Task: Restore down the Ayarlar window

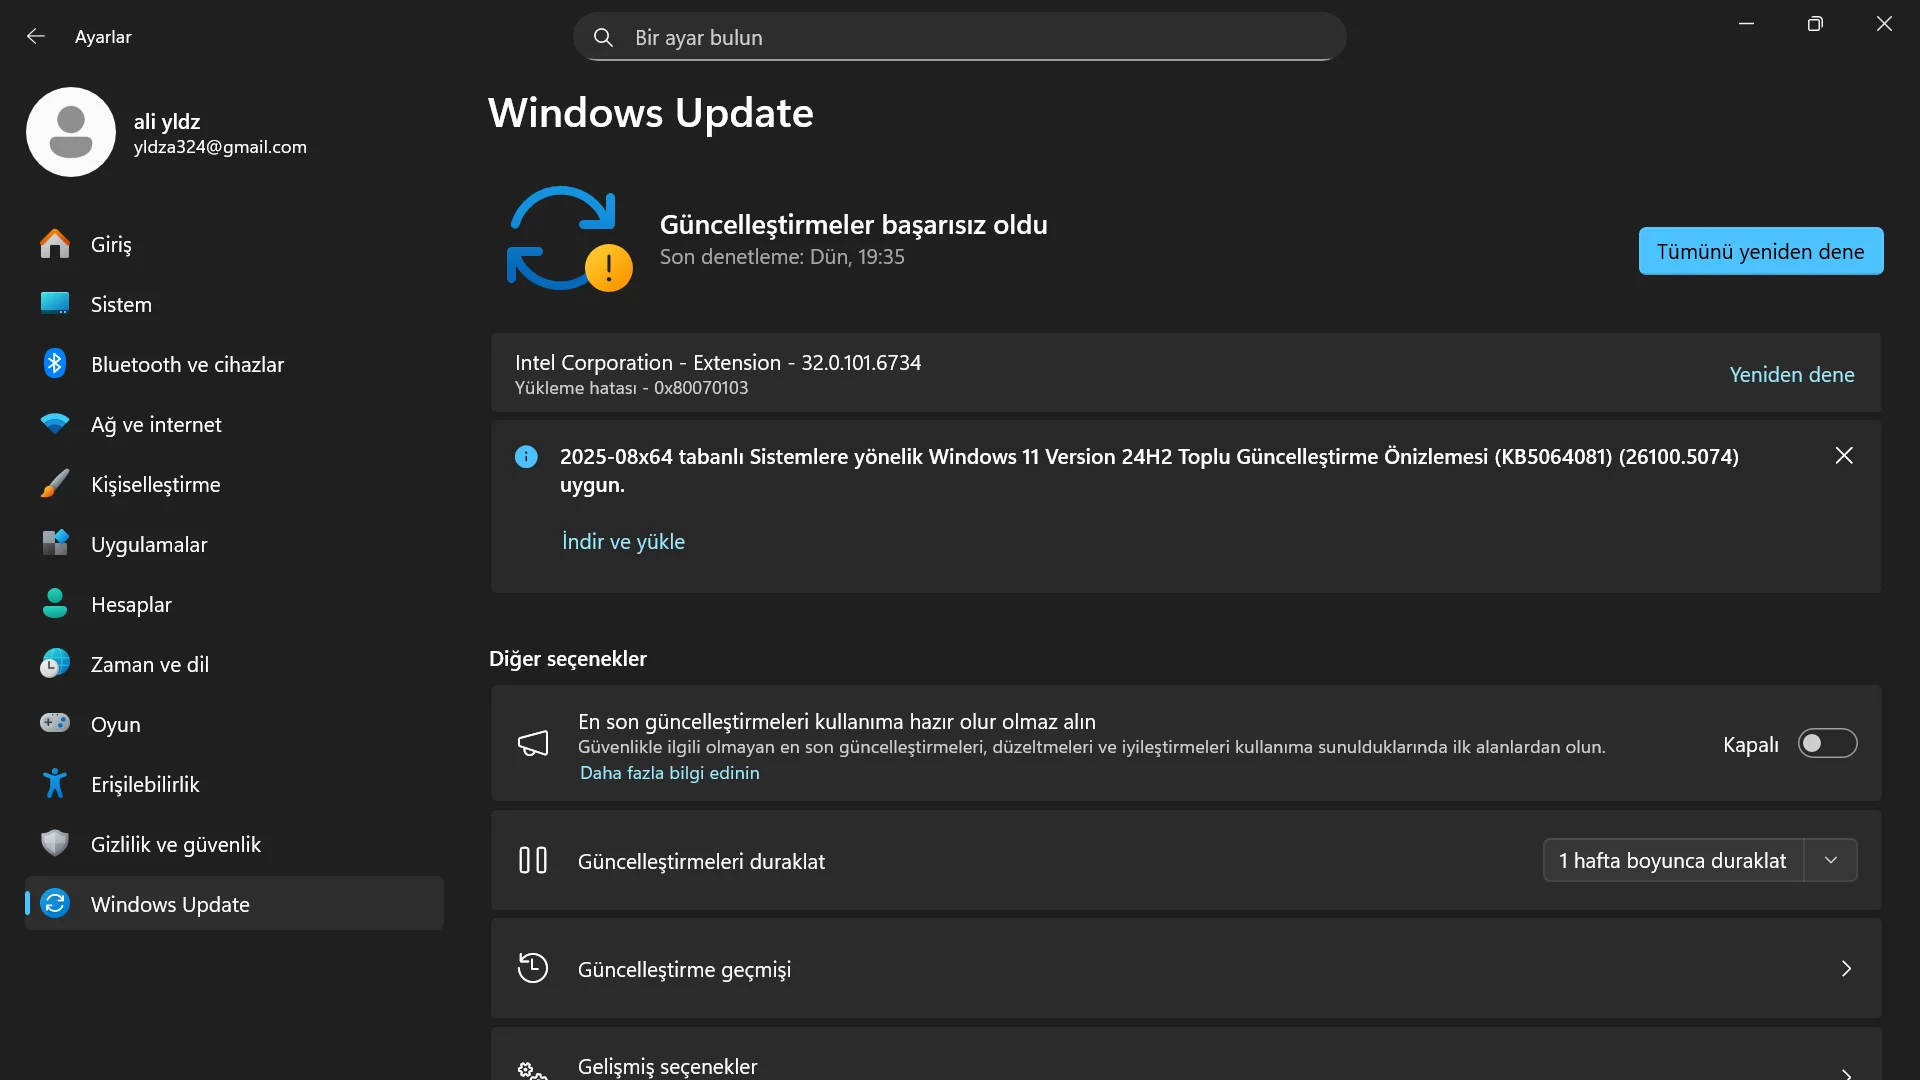Action: click(x=1815, y=24)
